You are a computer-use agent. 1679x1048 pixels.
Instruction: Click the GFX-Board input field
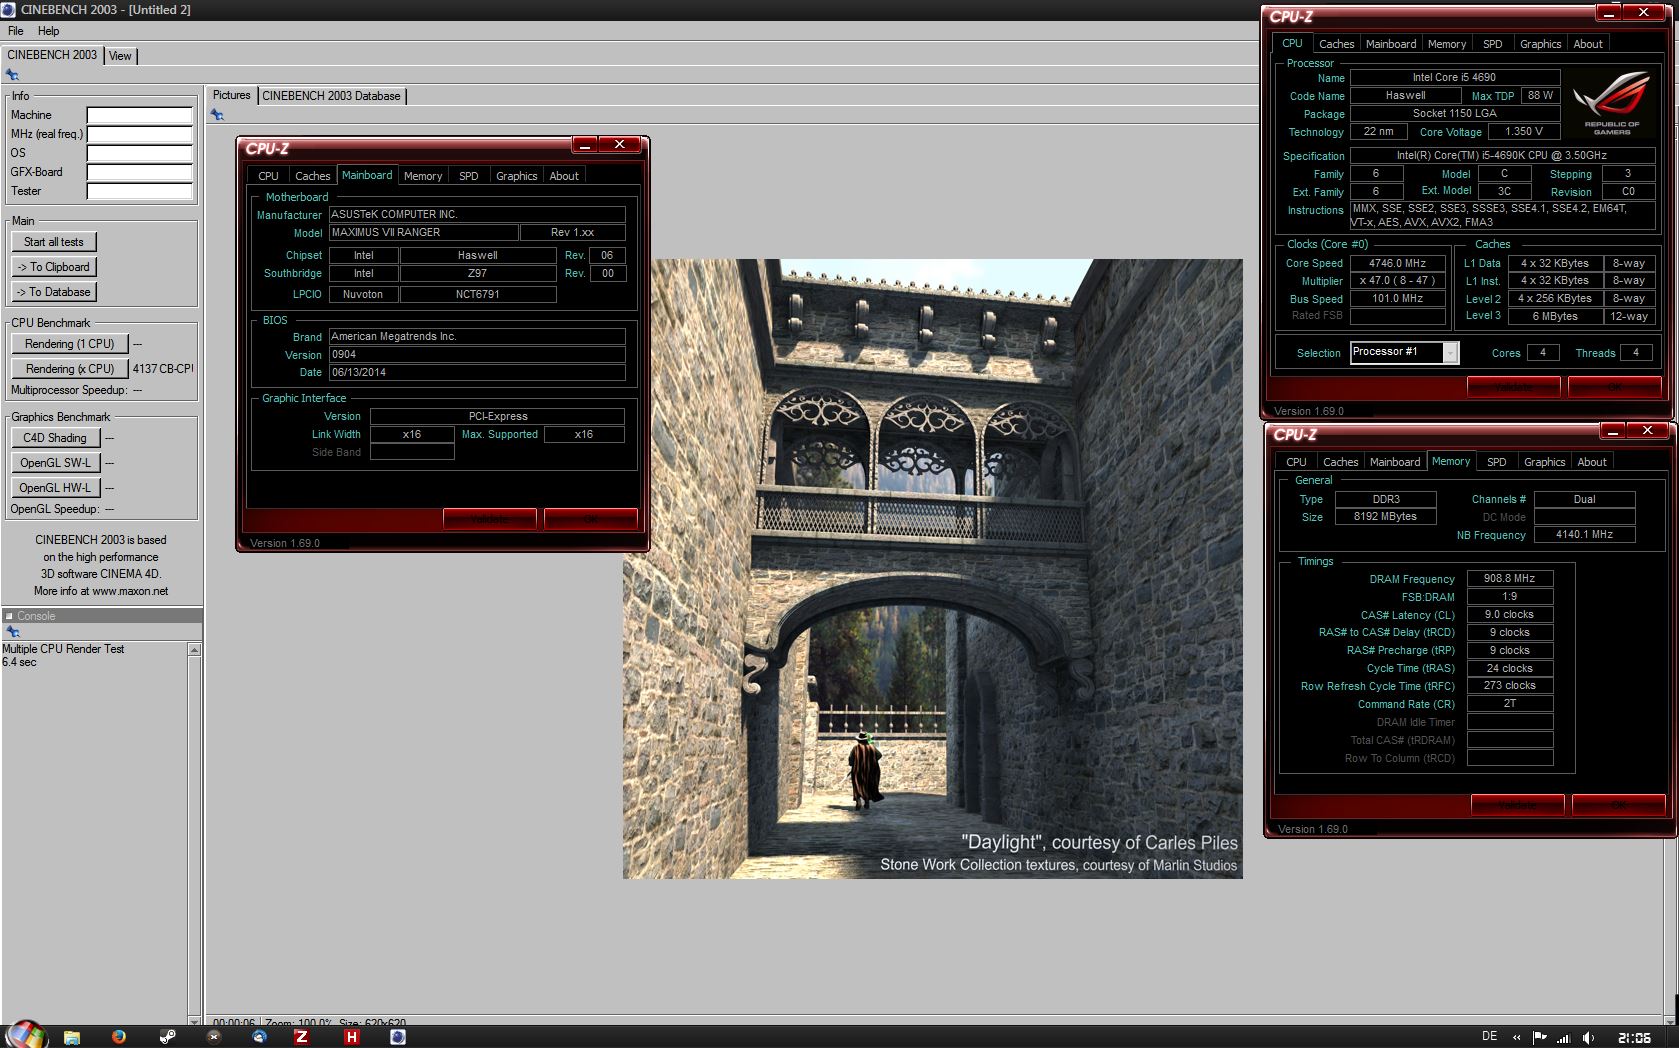(x=139, y=172)
